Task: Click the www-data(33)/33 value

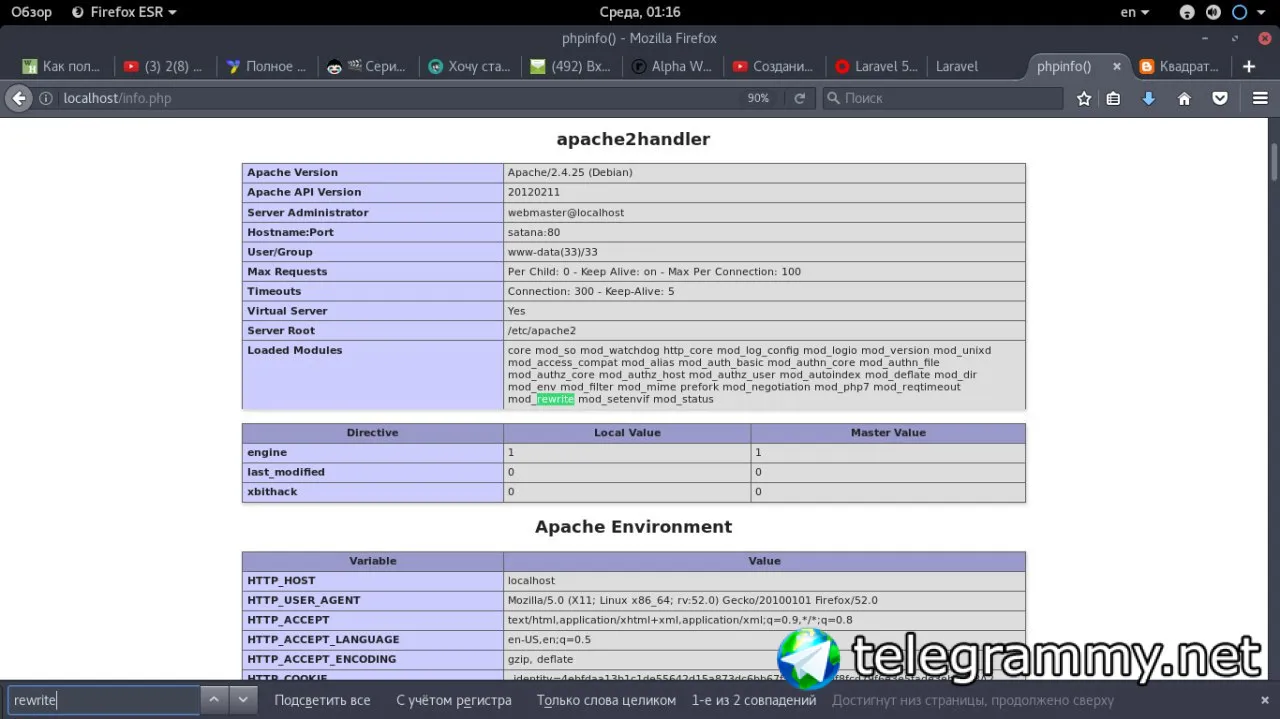Action: click(x=552, y=252)
